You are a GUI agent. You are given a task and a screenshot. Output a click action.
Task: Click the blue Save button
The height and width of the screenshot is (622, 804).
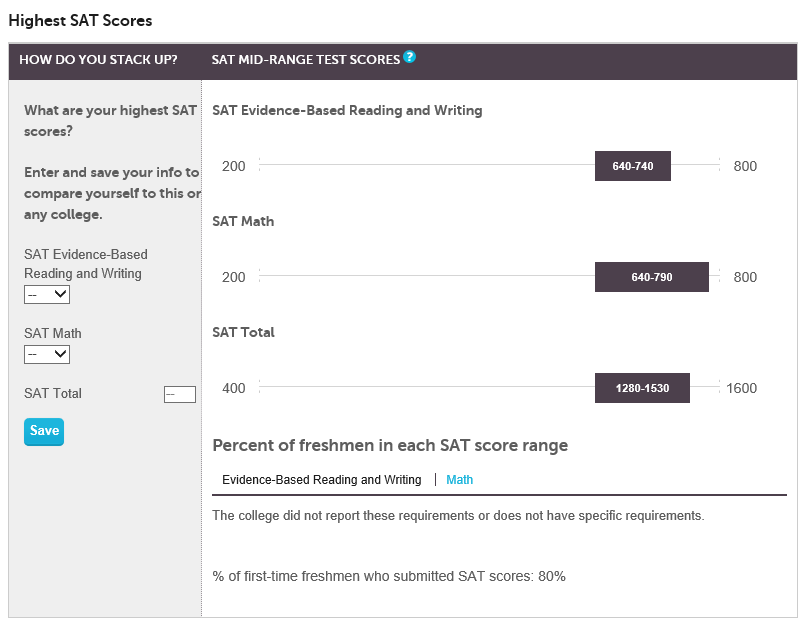tap(44, 432)
